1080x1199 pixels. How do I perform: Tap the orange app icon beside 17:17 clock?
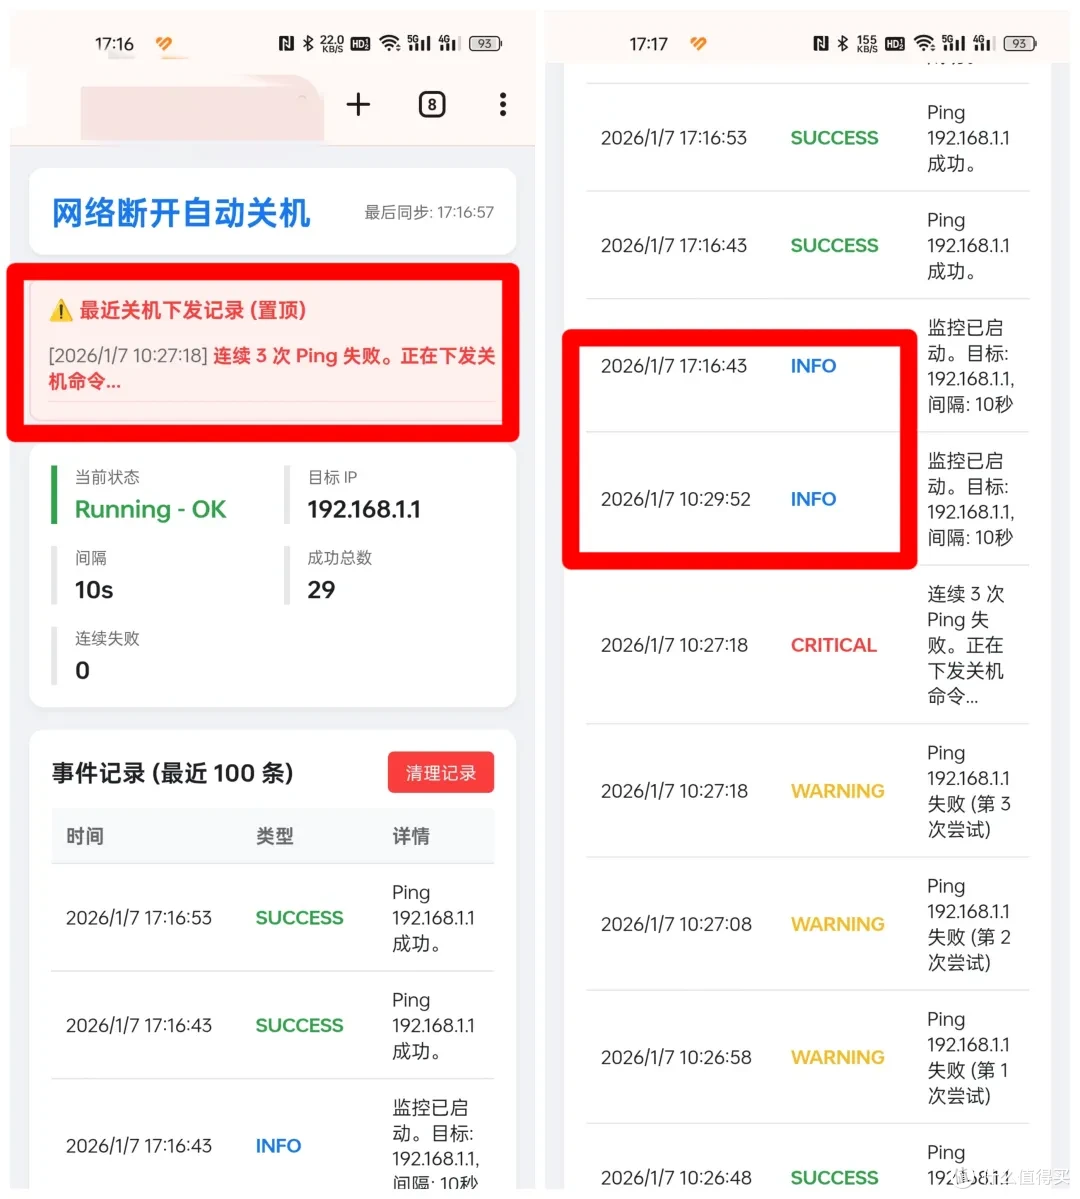point(698,44)
